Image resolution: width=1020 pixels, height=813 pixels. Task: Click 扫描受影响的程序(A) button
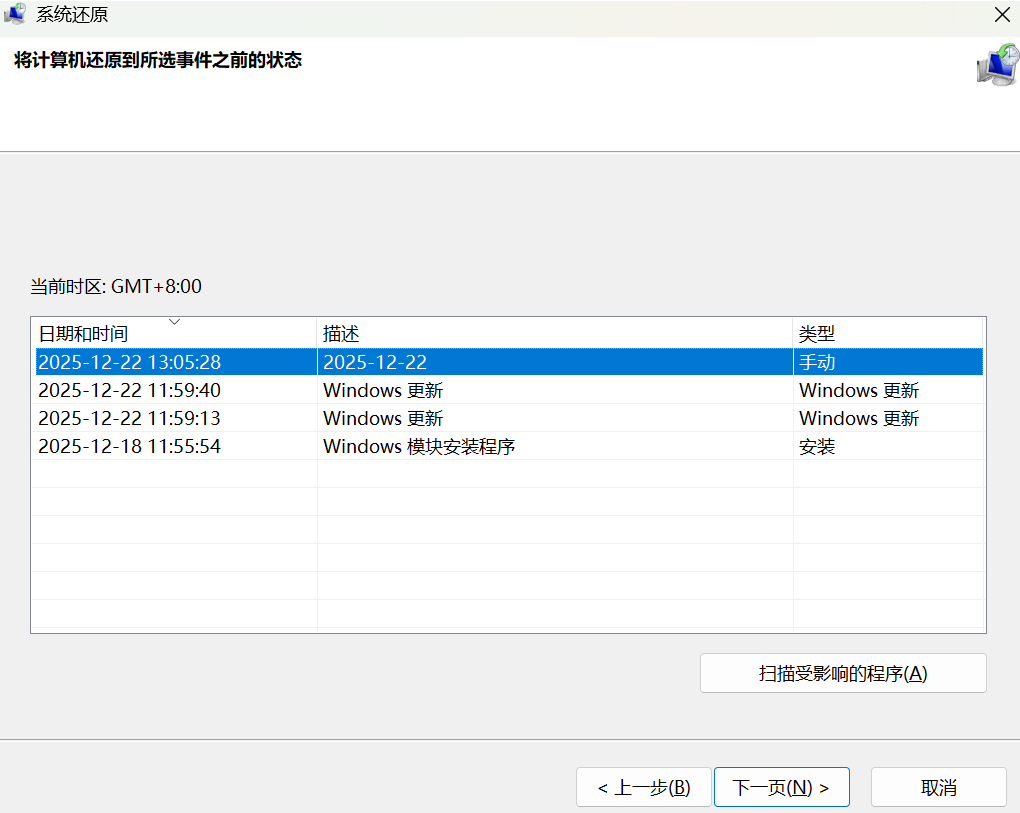(842, 673)
